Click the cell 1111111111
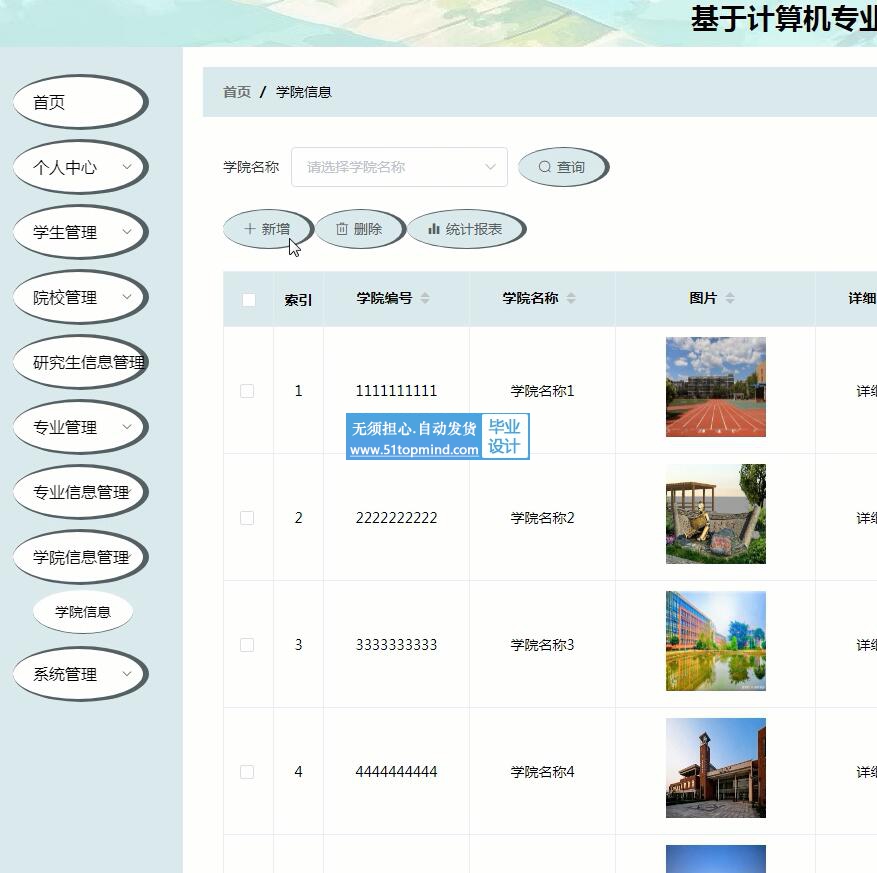This screenshot has width=877, height=873. 397,391
